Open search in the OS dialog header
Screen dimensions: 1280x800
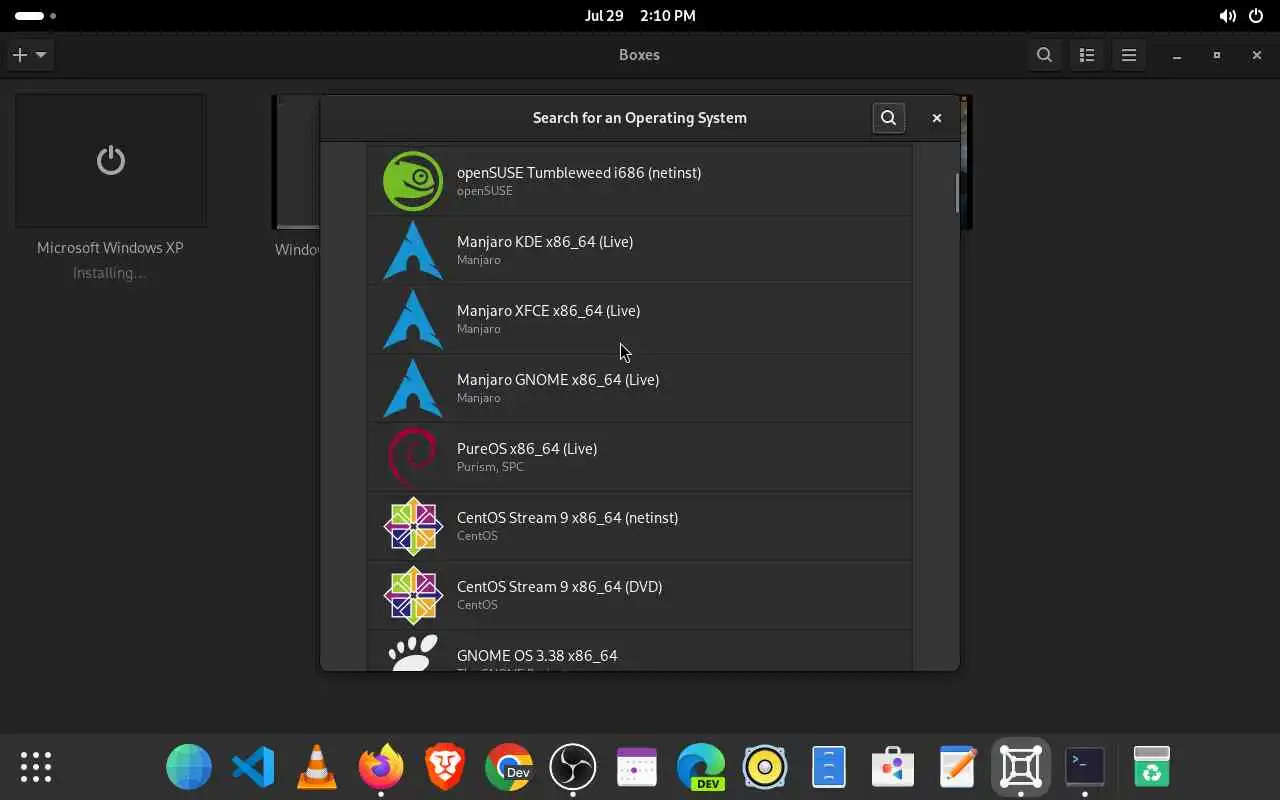888,118
